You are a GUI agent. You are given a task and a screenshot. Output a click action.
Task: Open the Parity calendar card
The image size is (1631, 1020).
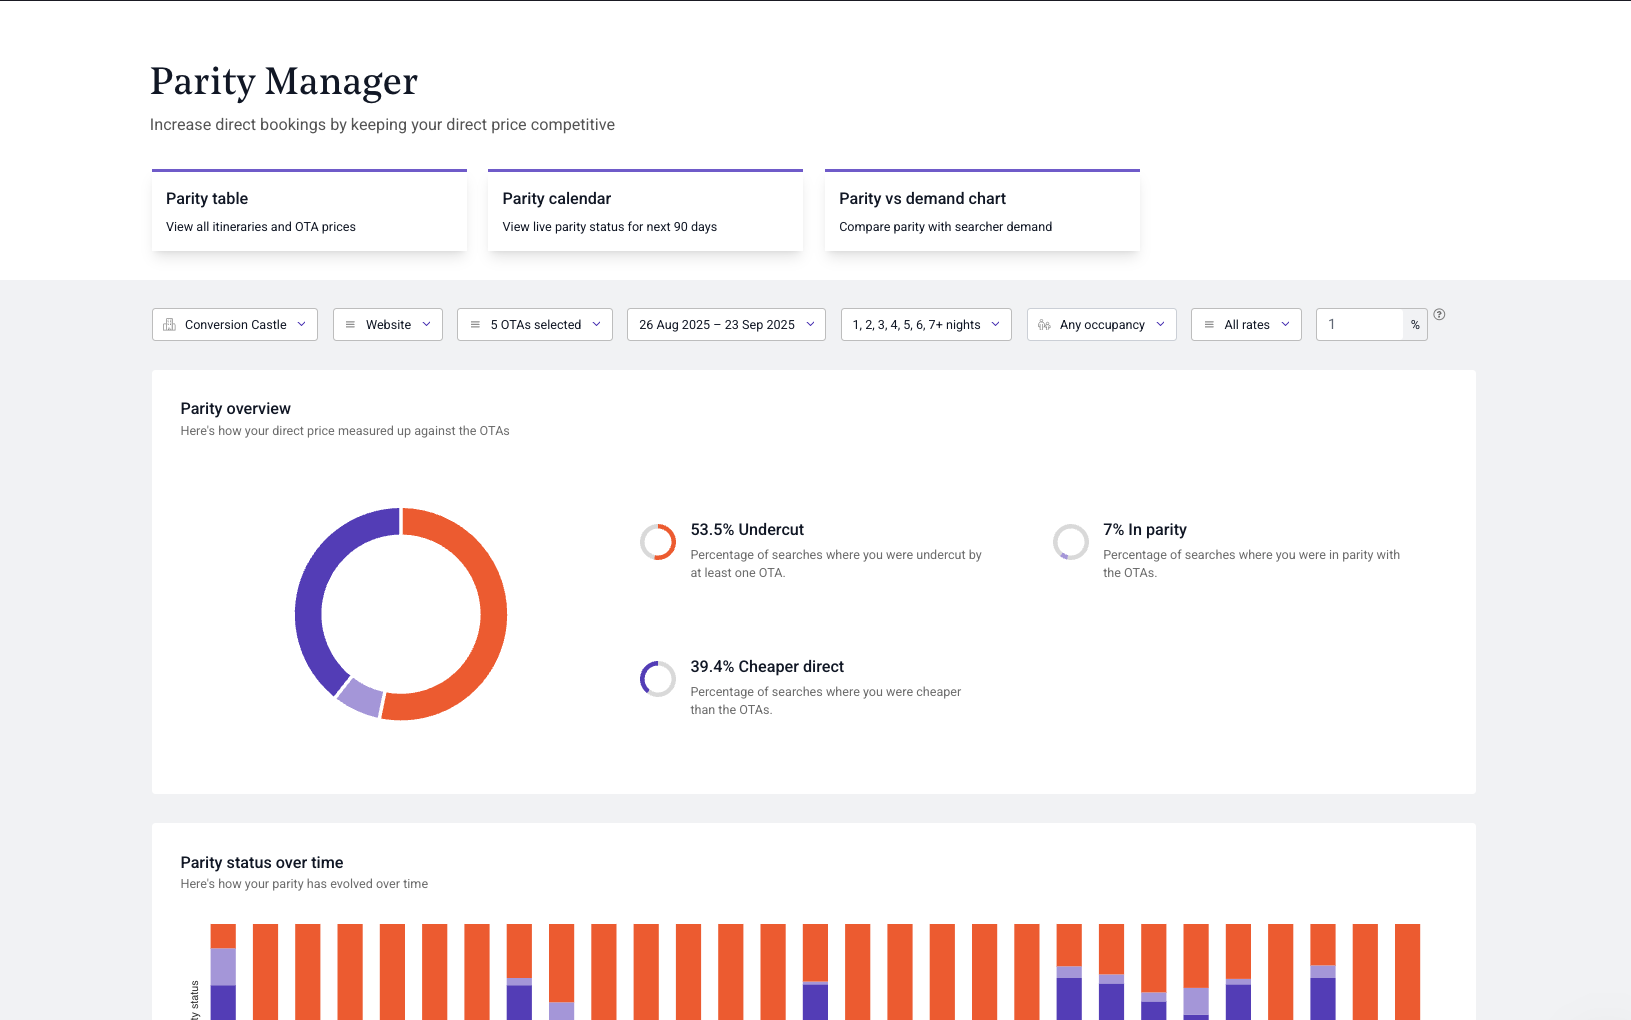(645, 211)
